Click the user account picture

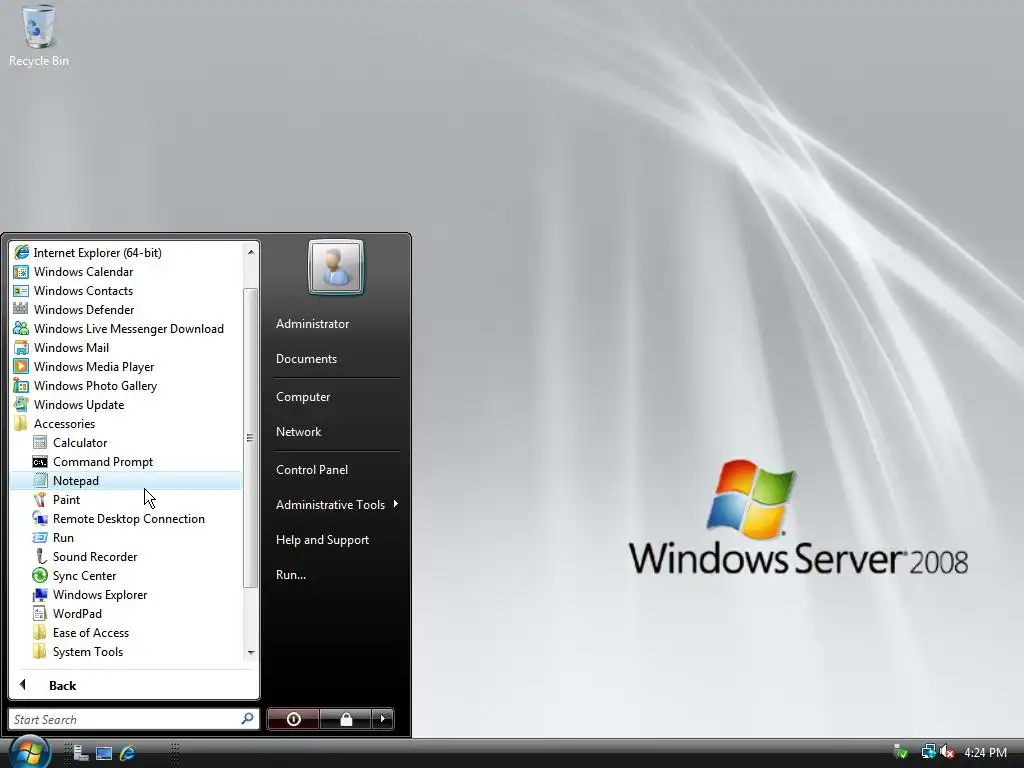336,268
